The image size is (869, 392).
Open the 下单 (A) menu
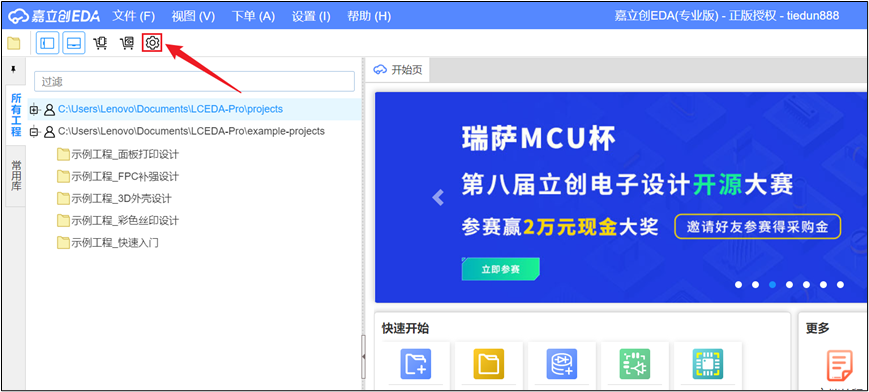tap(253, 16)
